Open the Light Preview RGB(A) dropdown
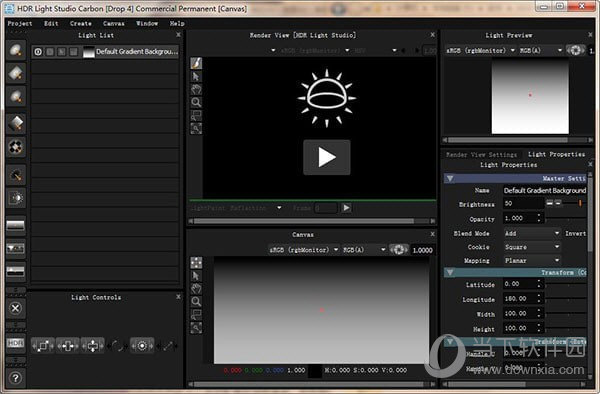 [x=541, y=50]
